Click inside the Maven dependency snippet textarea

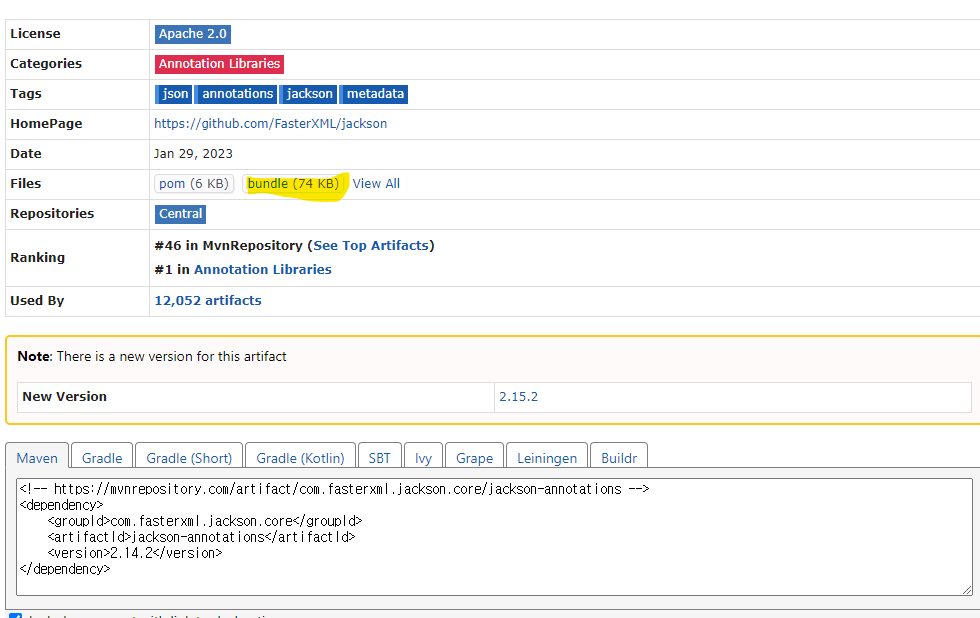[x=494, y=537]
